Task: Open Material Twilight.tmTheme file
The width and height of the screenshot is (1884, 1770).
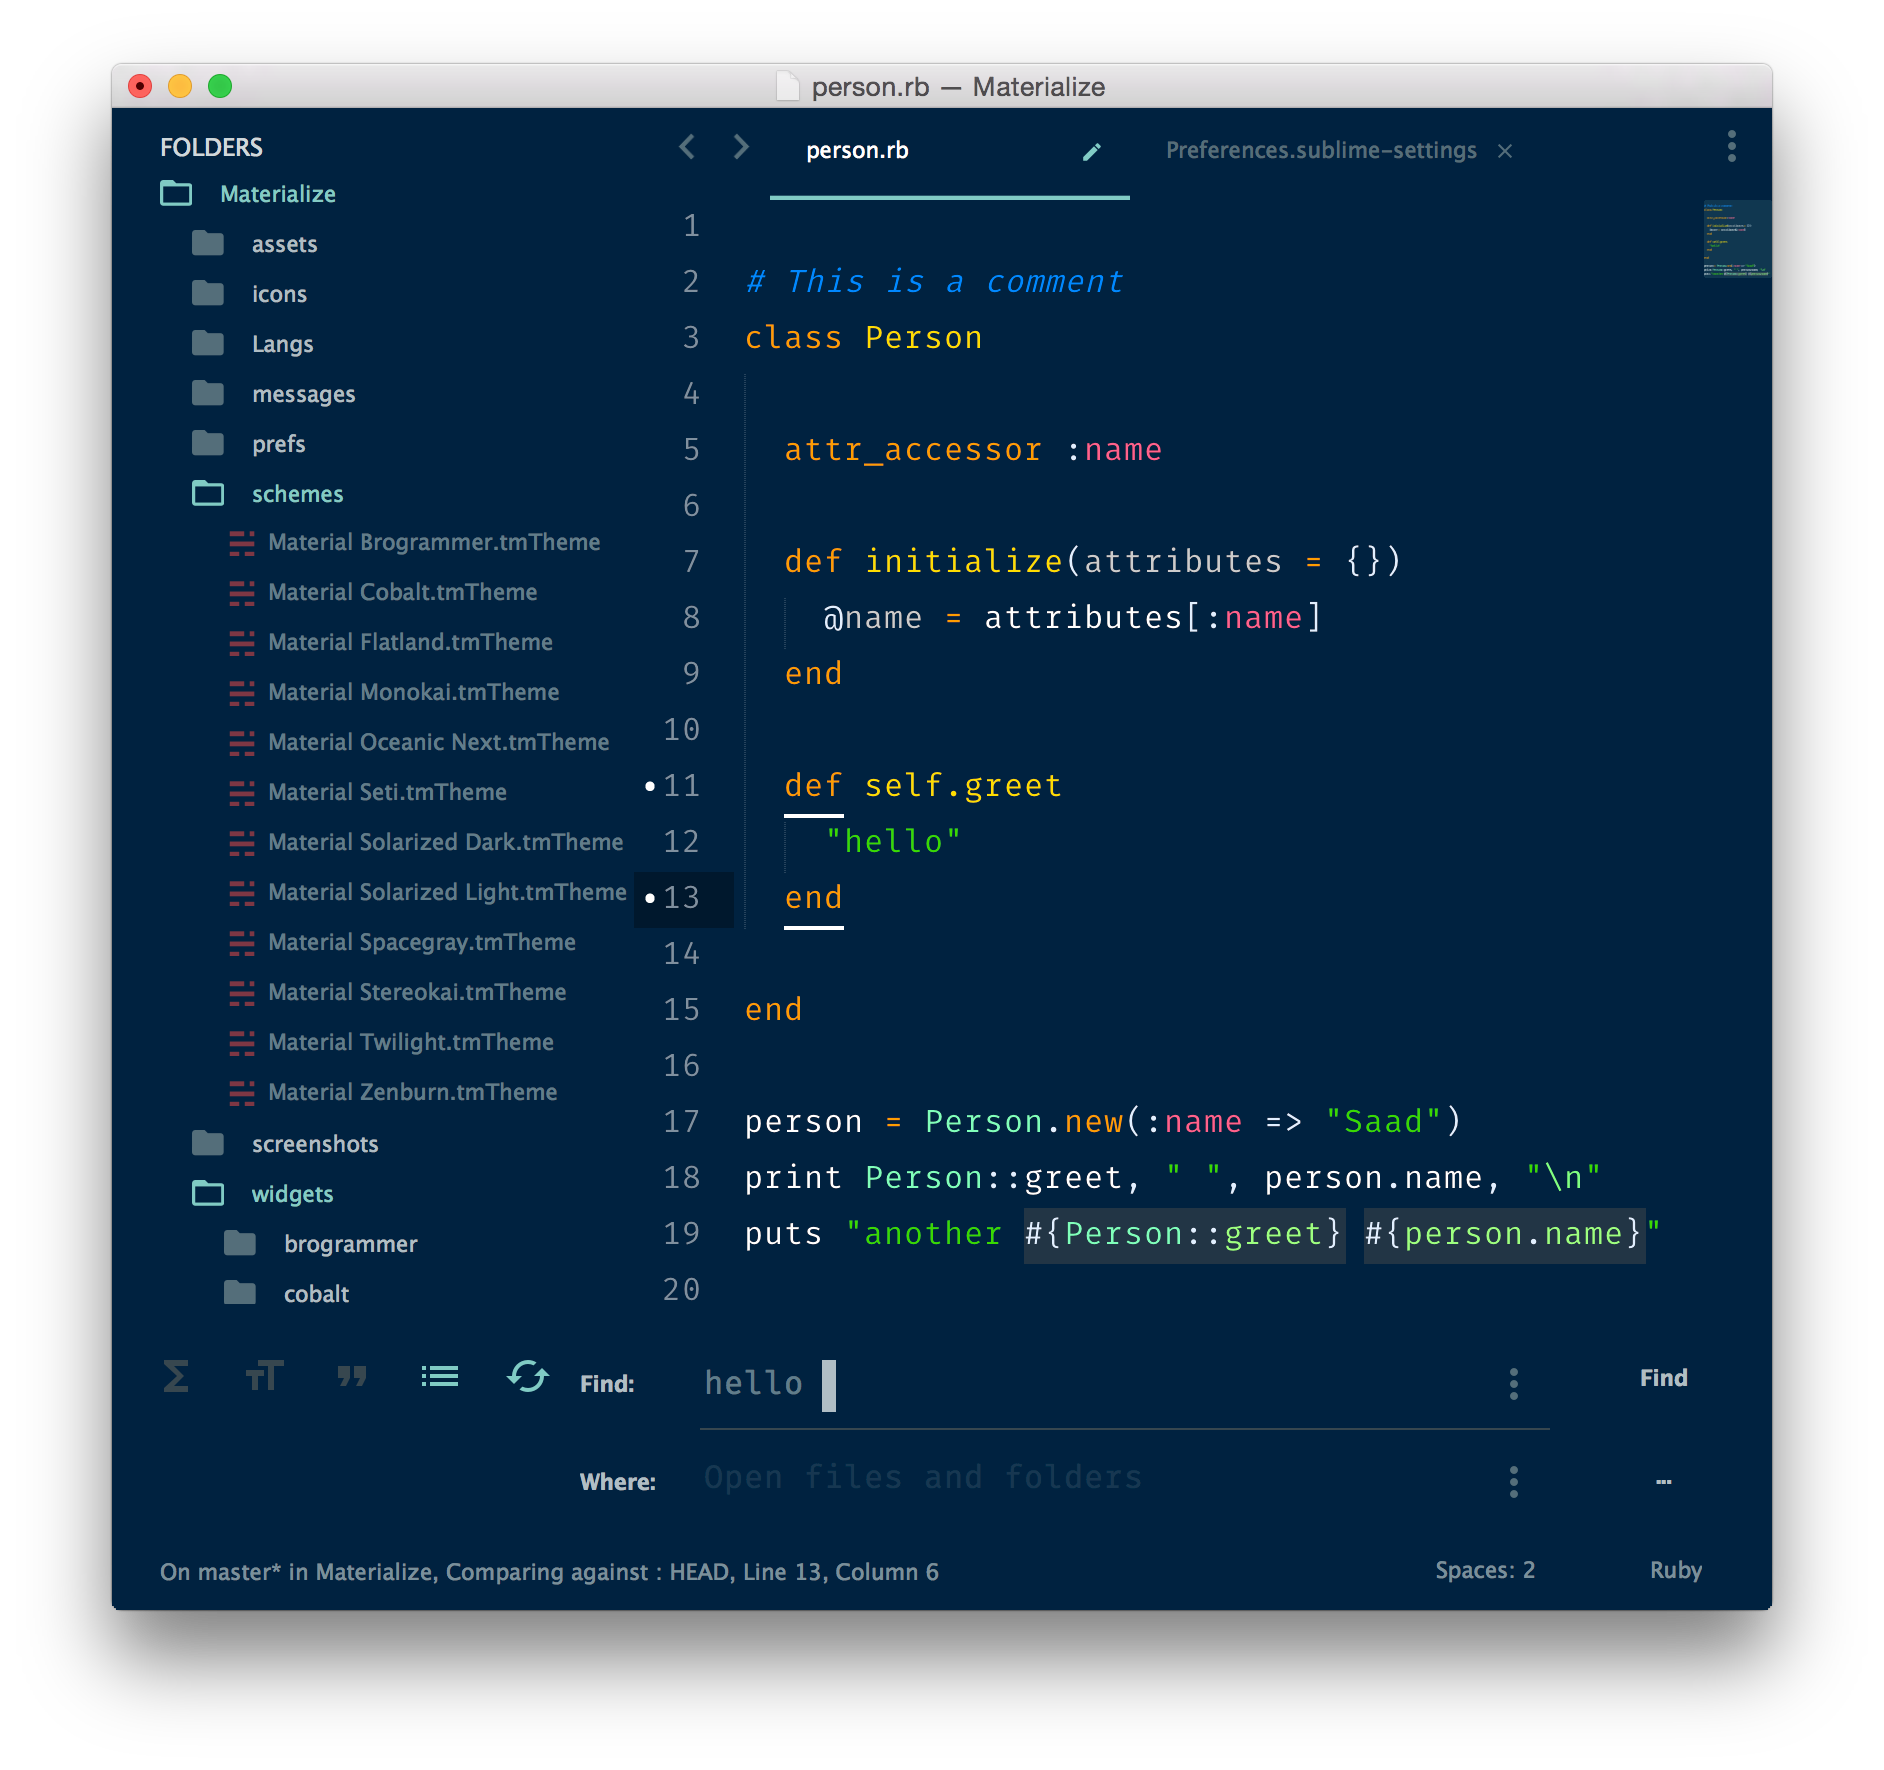Action: 411,1042
